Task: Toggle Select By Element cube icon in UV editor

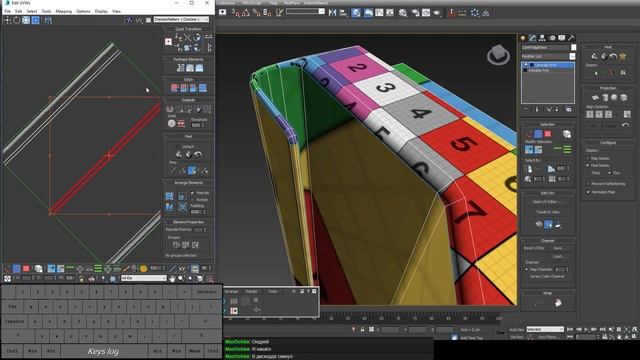Action: (38, 268)
